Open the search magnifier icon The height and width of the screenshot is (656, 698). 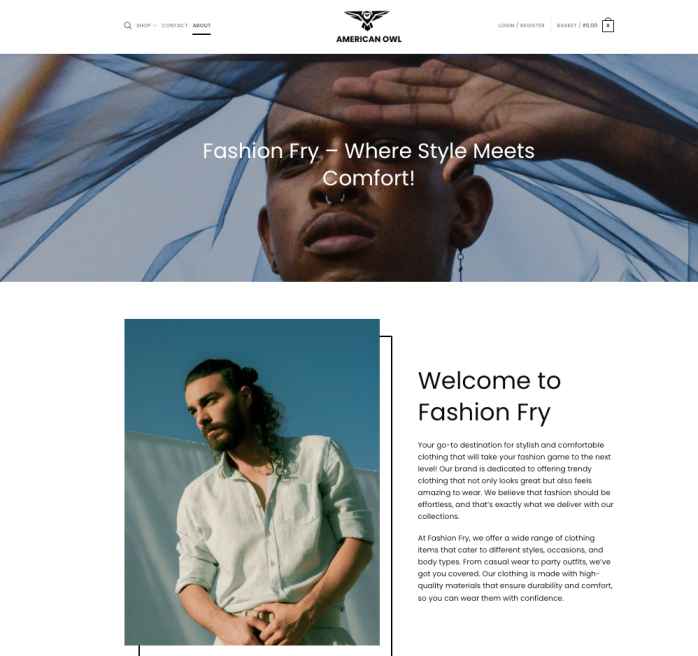click(127, 25)
